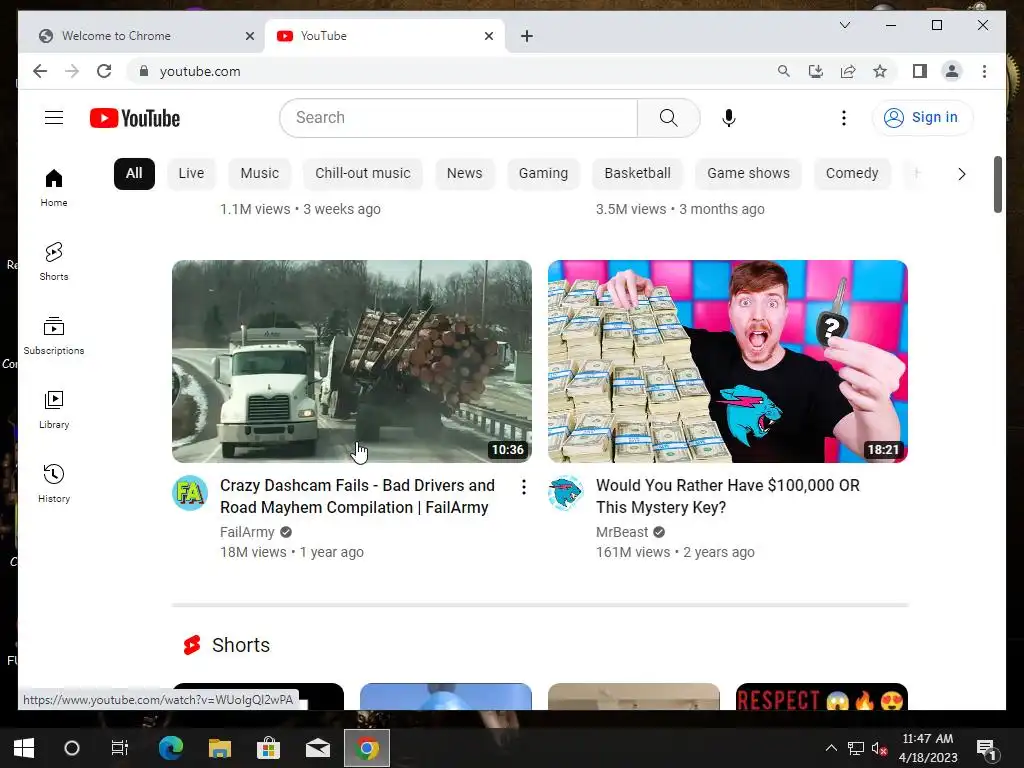1024x768 pixels.
Task: Open notification center icon
Action: (986, 748)
